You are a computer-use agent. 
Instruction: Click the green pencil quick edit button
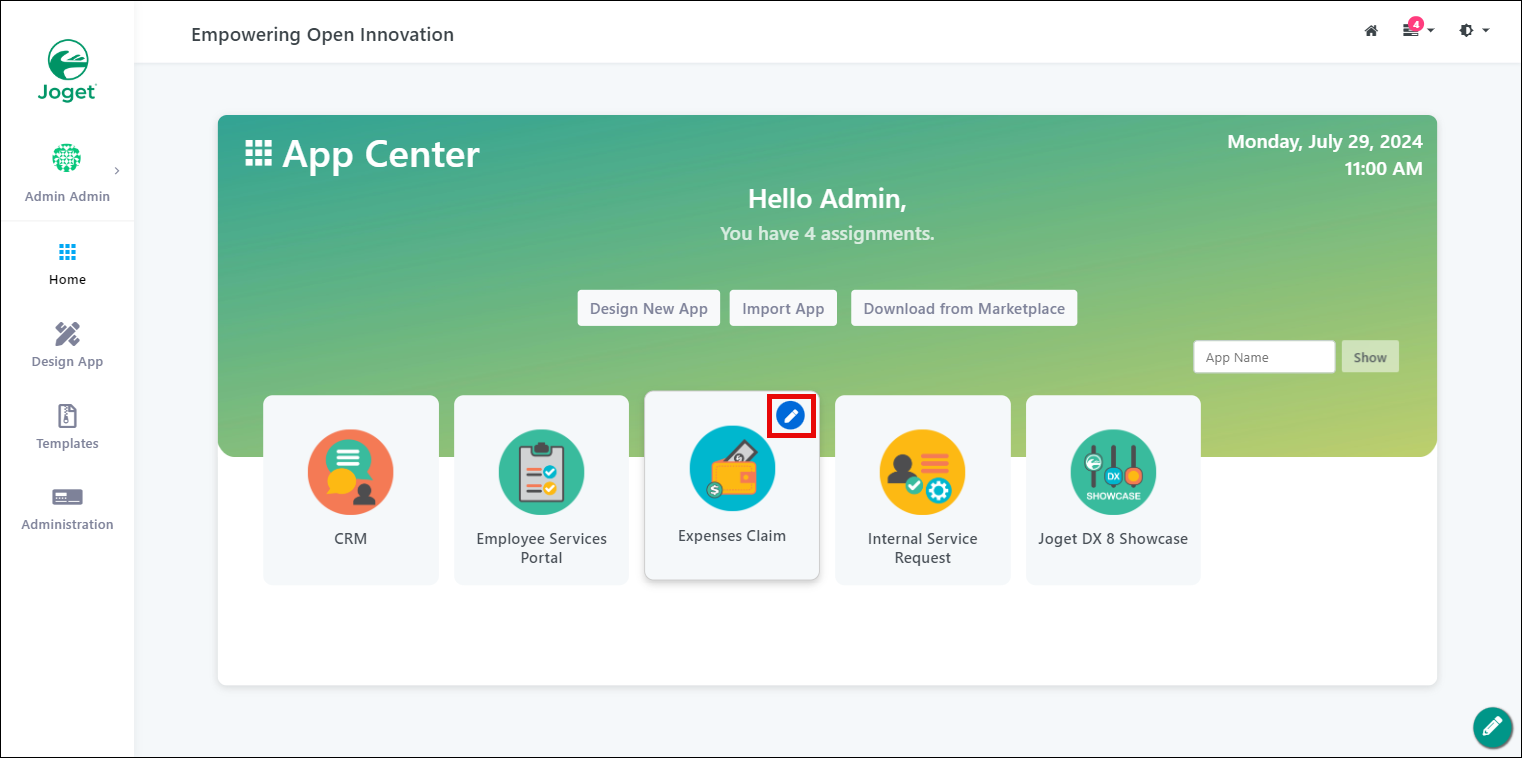click(1492, 727)
